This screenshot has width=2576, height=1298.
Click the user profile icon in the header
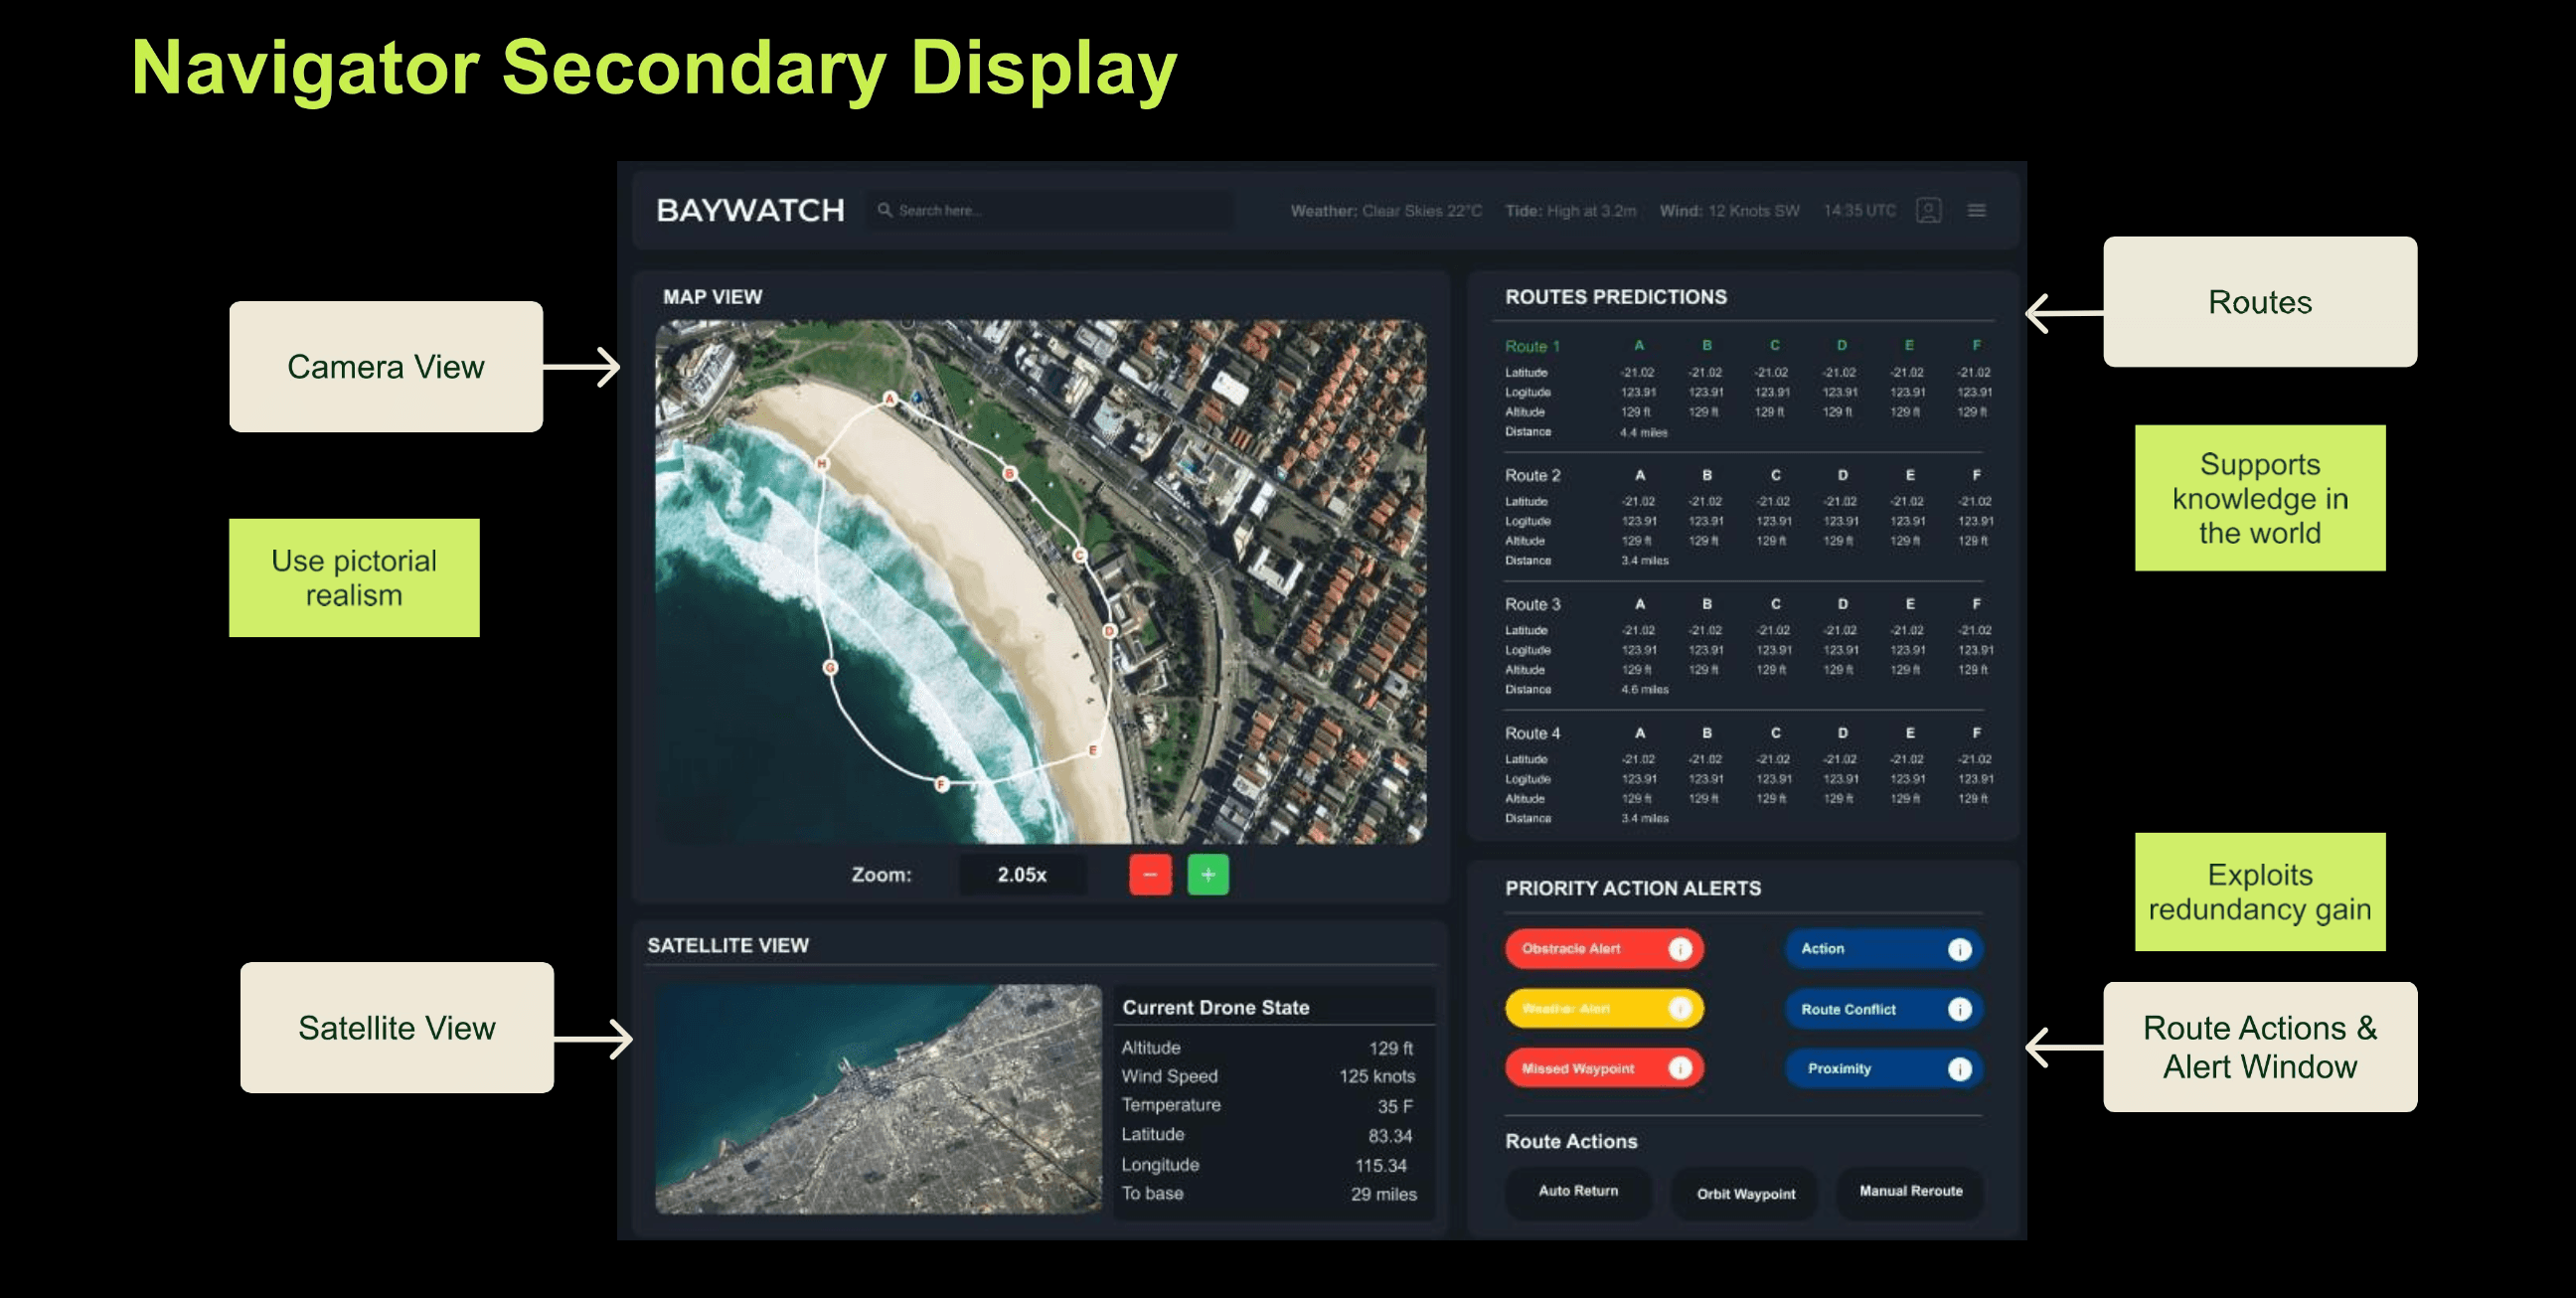tap(1928, 210)
